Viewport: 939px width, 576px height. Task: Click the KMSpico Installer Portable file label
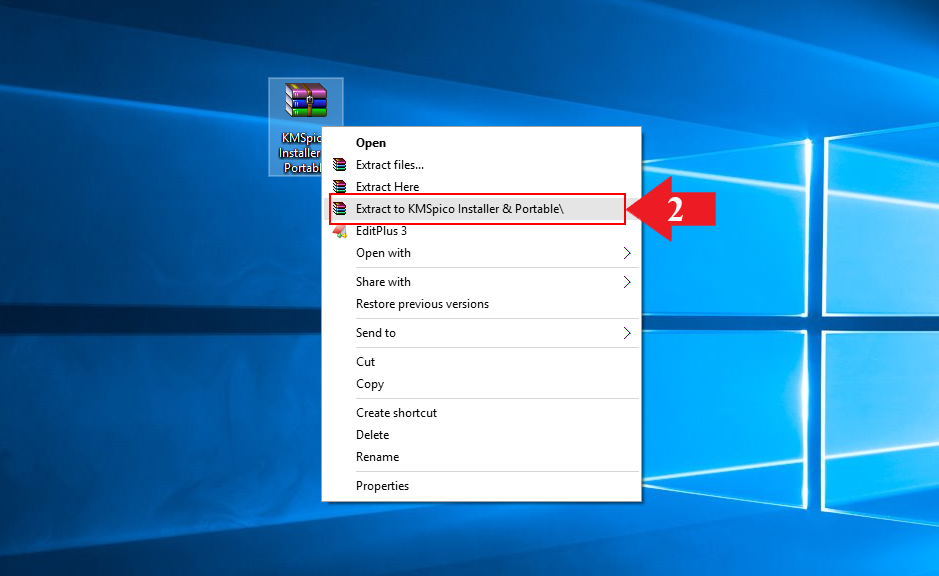coord(299,153)
